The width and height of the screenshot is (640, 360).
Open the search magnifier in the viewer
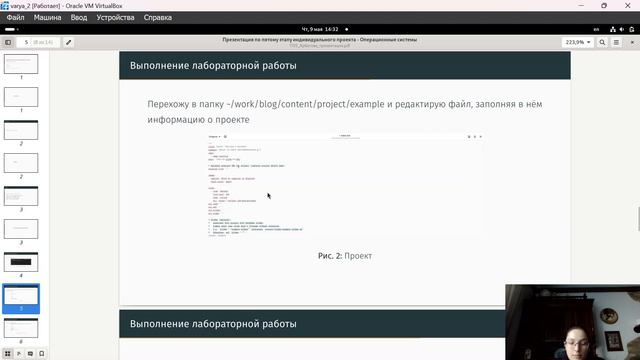[x=602, y=42]
